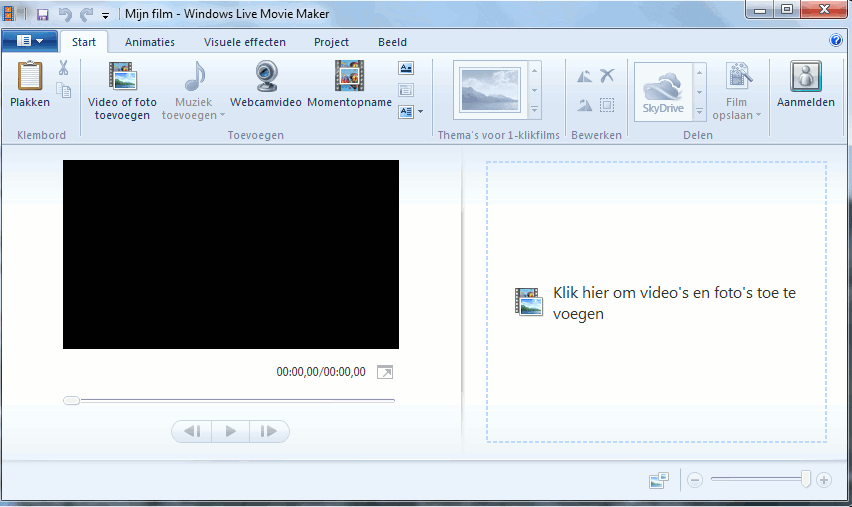Screen dimensions: 852x507
Task: Move the Delen gallery up one row
Action: (700, 72)
